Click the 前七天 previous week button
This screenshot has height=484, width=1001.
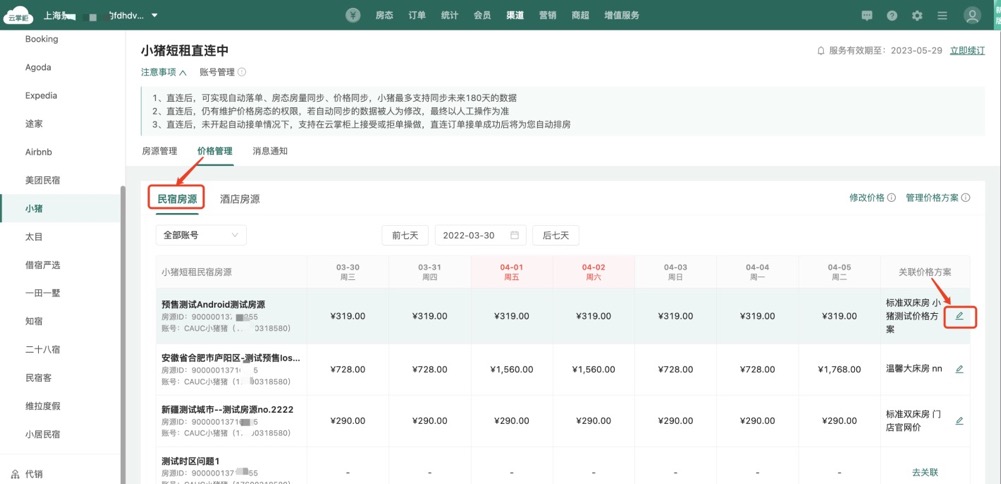coord(405,235)
